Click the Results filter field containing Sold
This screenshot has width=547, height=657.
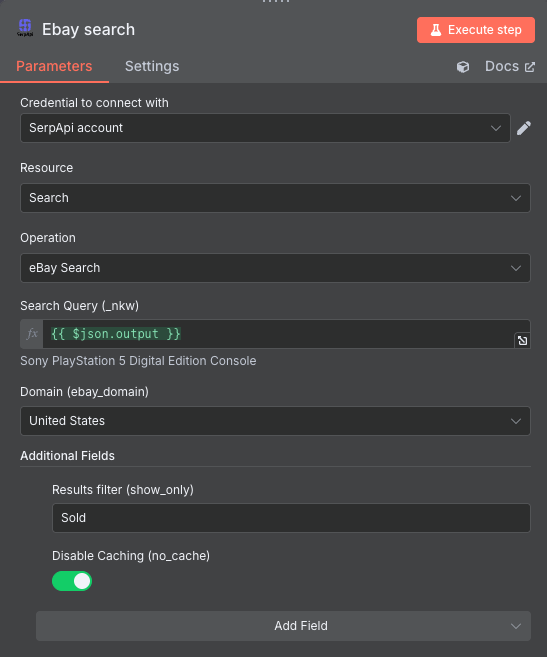click(291, 518)
